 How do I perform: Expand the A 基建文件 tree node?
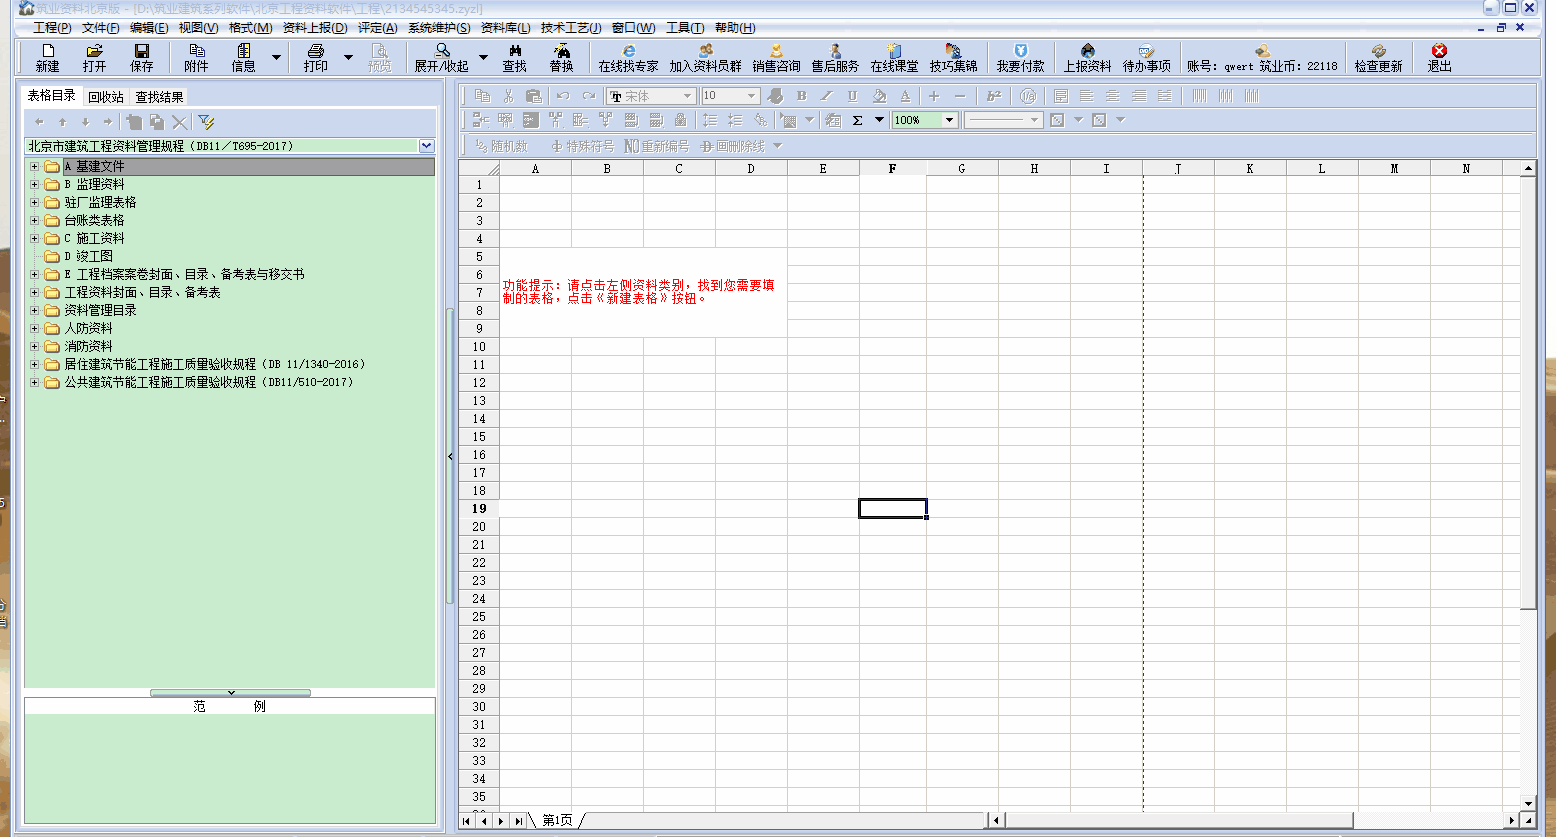click(35, 167)
